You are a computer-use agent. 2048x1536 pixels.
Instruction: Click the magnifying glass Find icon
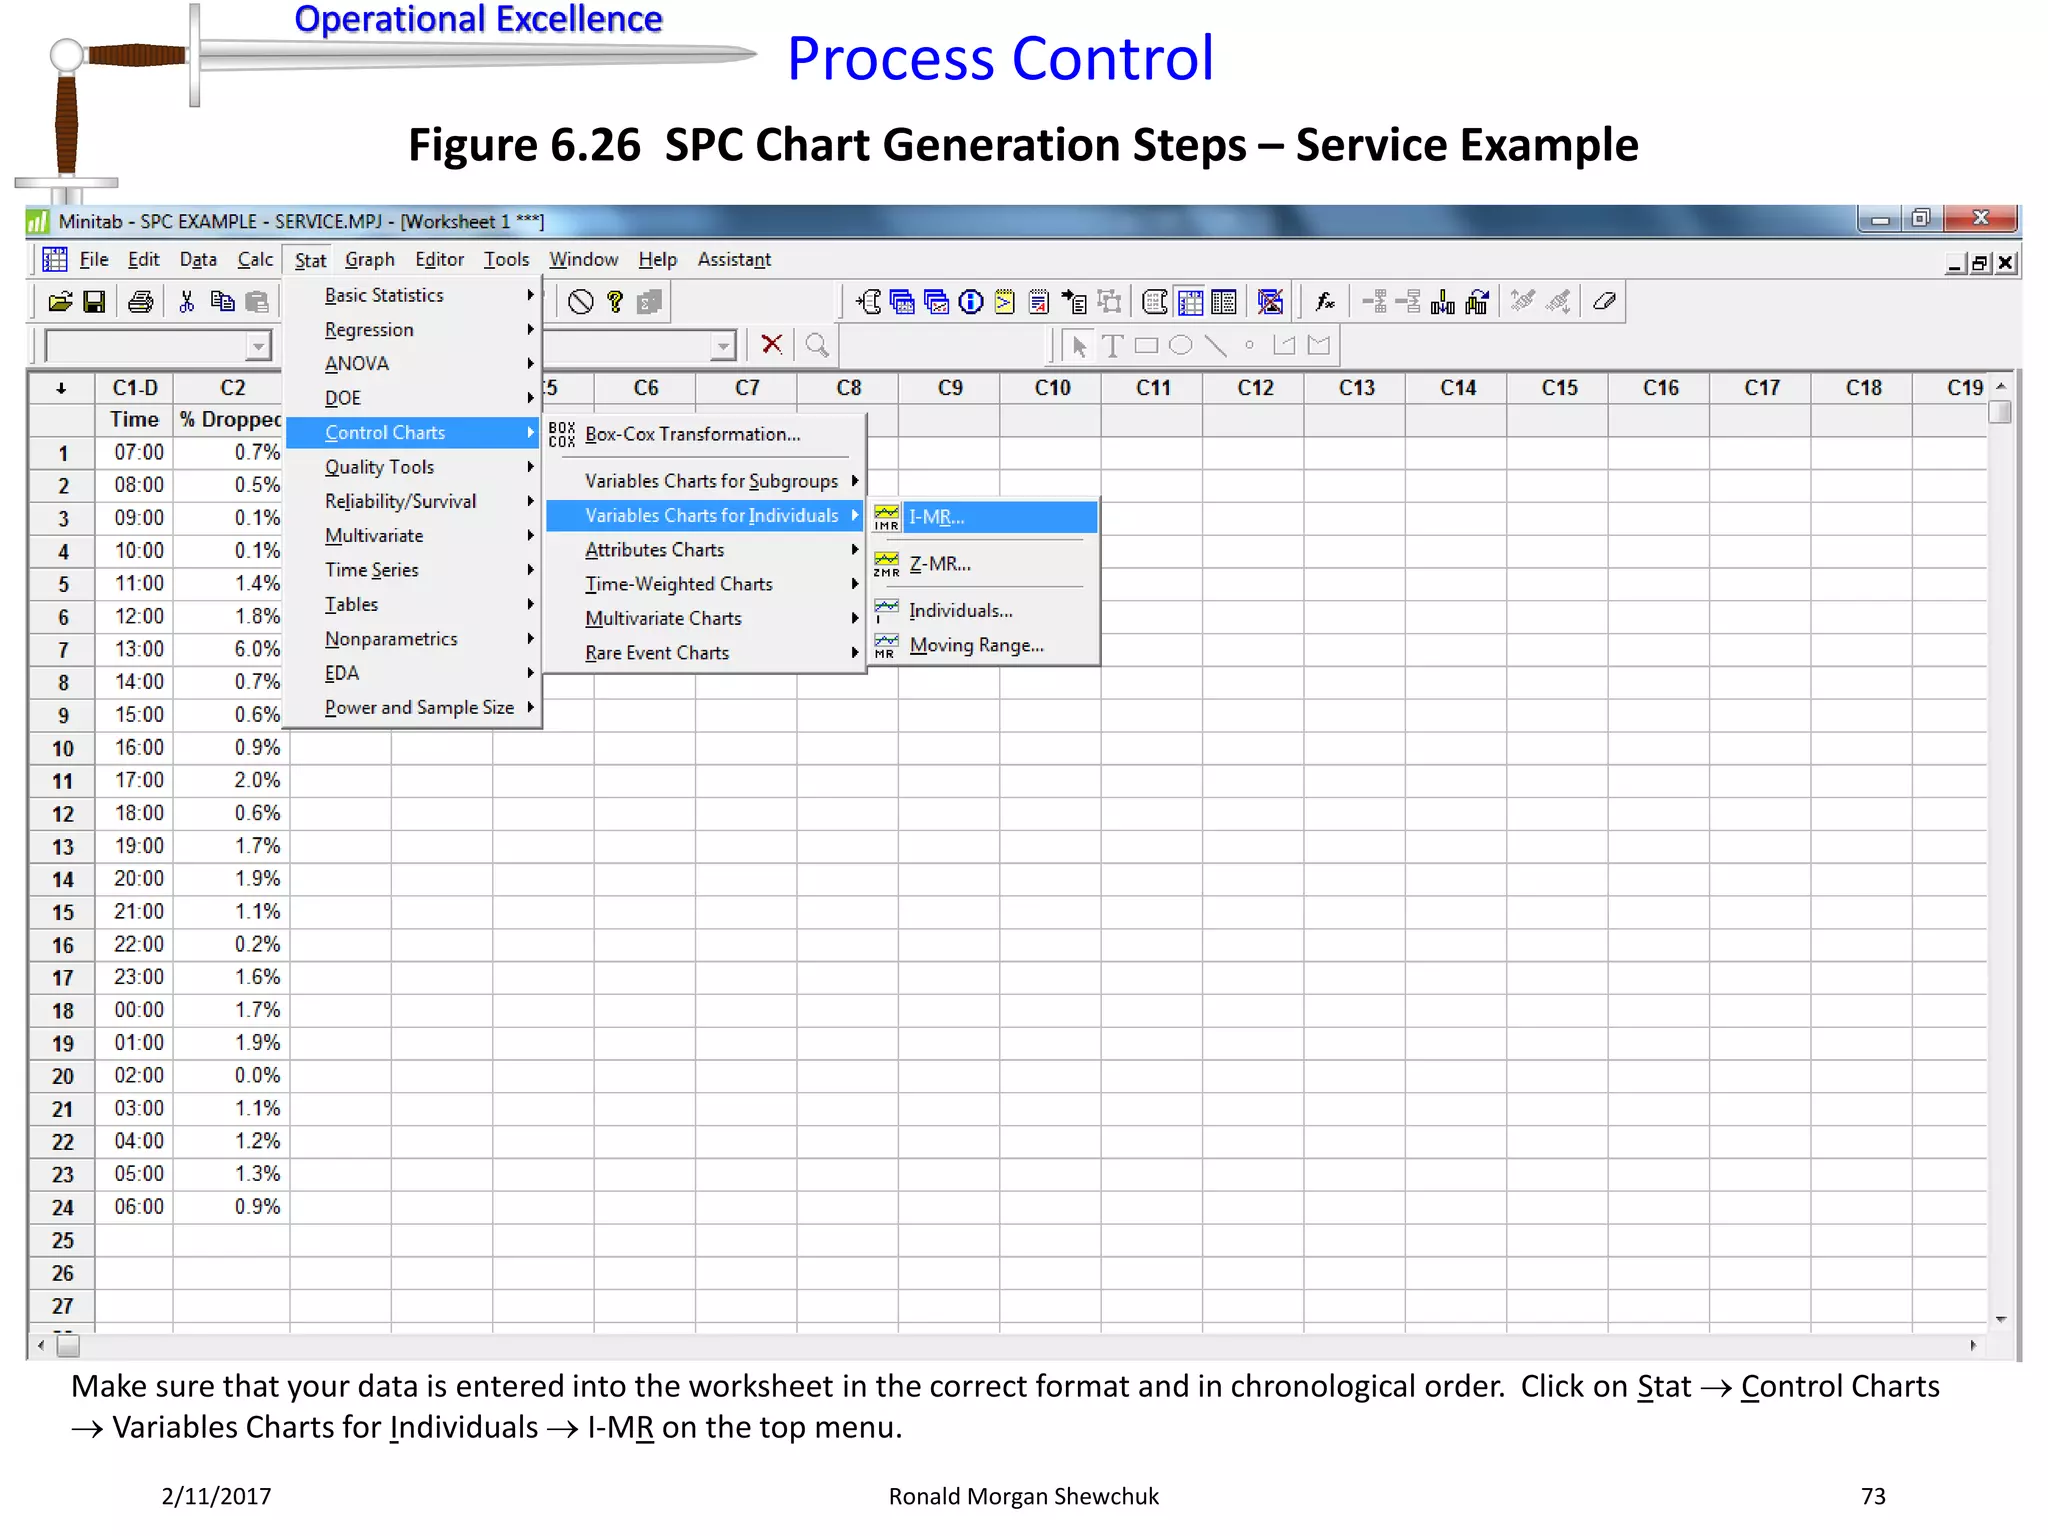pos(817,345)
